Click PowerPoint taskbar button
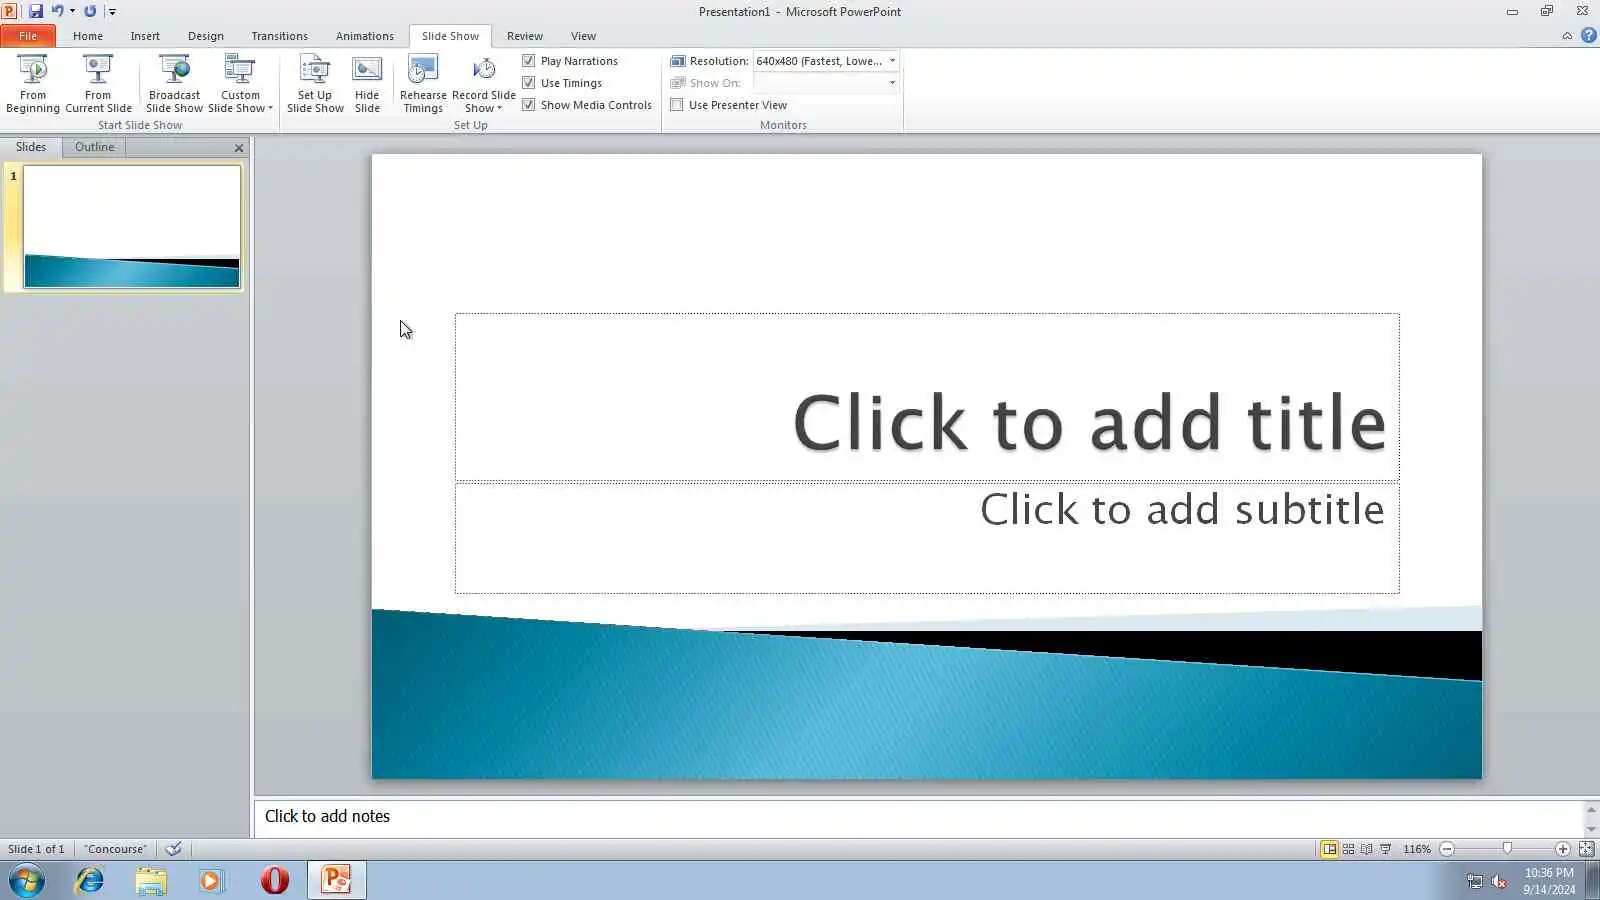This screenshot has width=1600, height=900. tap(336, 880)
